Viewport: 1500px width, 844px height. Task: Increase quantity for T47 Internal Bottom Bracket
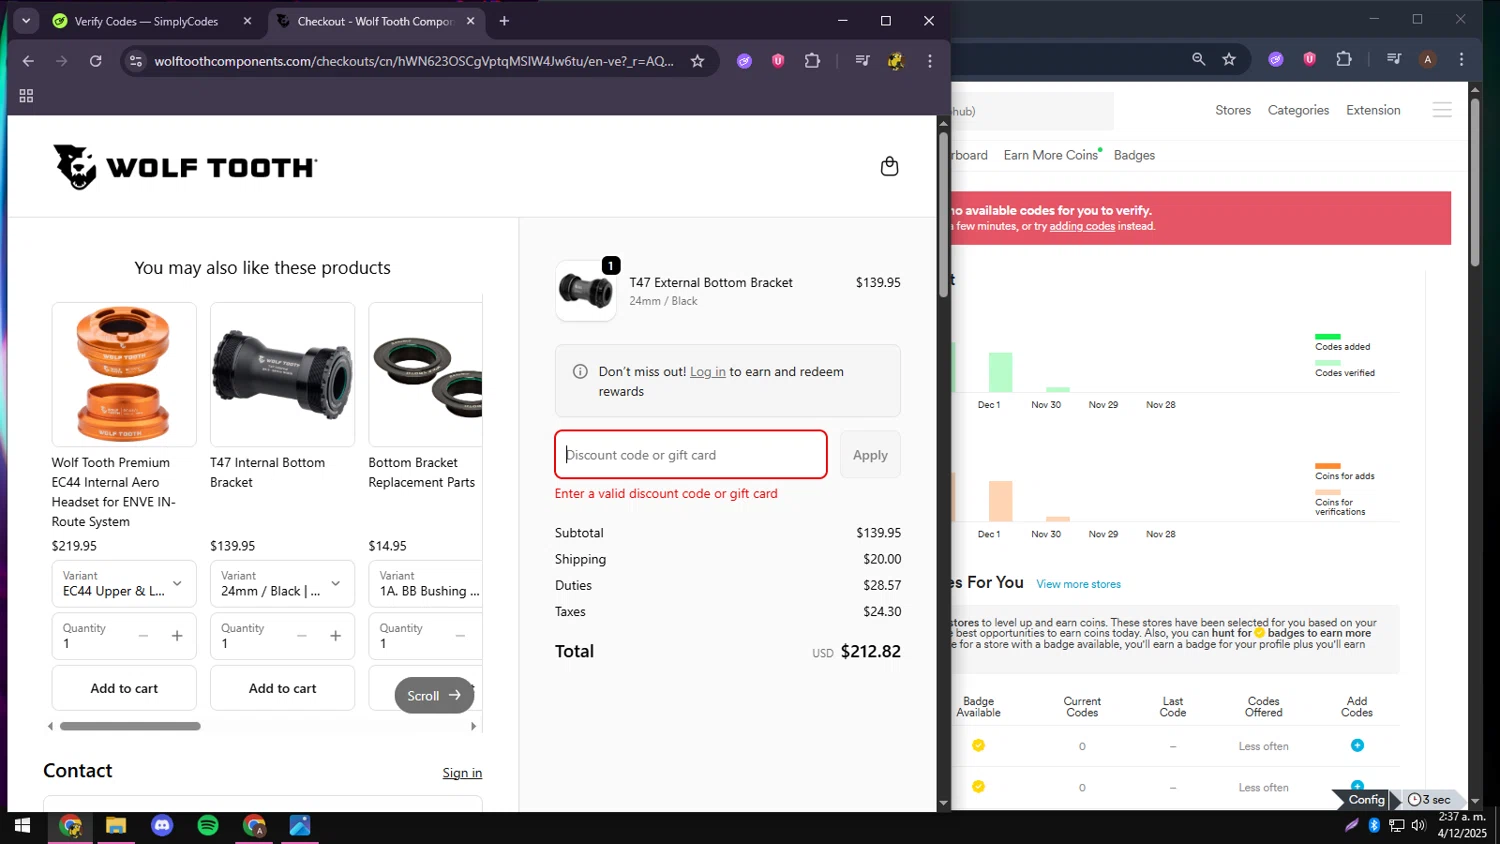(x=335, y=636)
